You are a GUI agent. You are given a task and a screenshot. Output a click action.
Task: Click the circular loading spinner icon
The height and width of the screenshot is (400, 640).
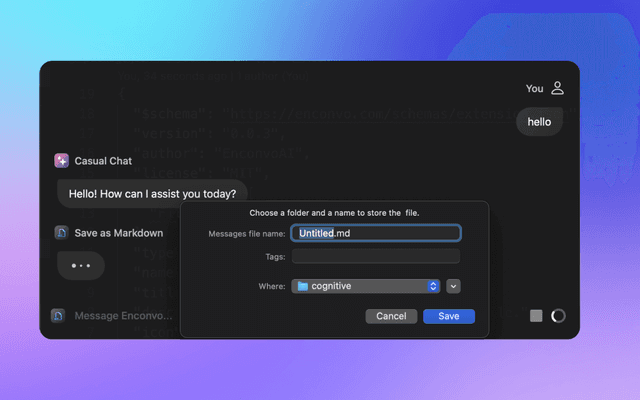coord(558,316)
